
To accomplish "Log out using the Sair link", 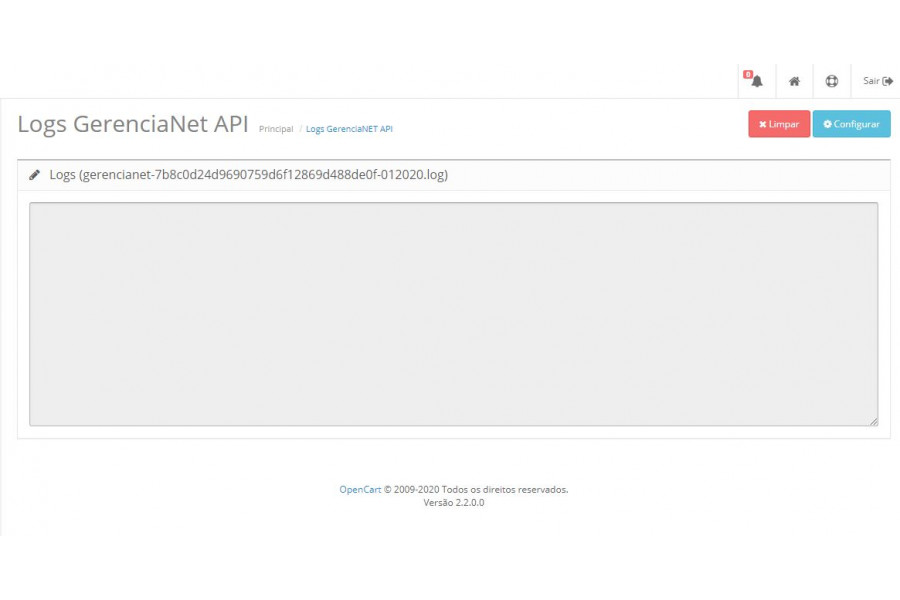I will click(878, 81).
